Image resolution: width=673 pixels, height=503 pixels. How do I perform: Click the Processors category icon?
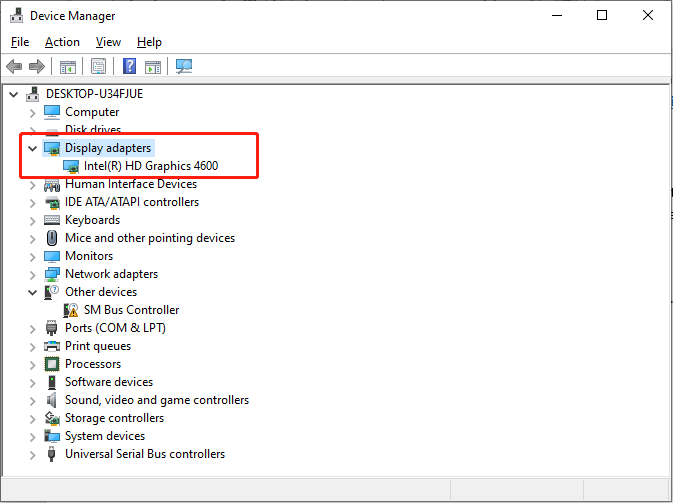point(53,364)
